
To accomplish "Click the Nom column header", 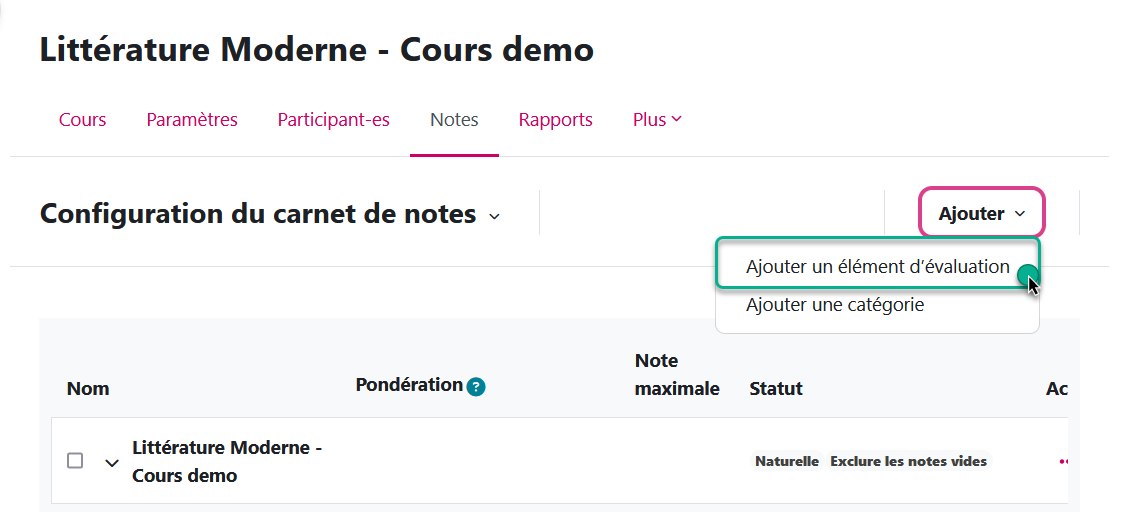I will coord(88,388).
